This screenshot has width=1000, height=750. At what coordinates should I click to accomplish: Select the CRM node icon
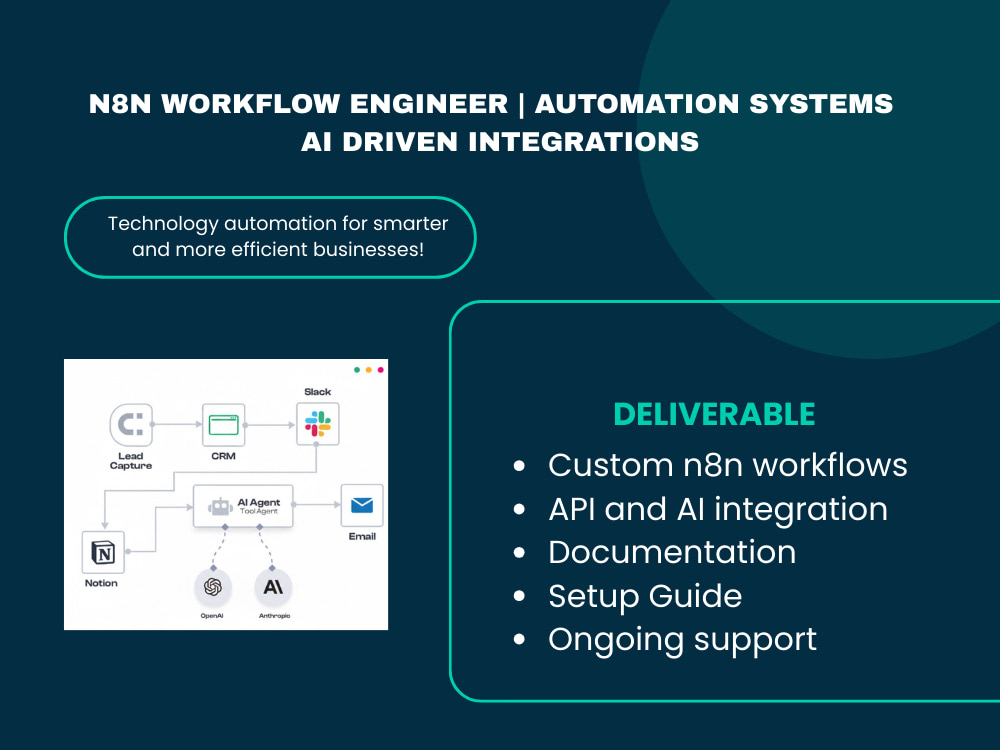pyautogui.click(x=223, y=425)
